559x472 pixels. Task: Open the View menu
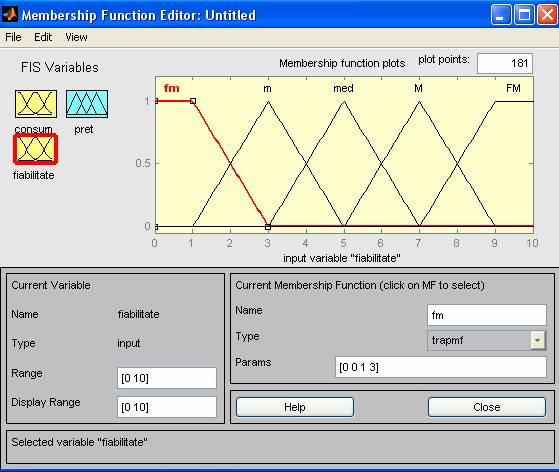(76, 37)
